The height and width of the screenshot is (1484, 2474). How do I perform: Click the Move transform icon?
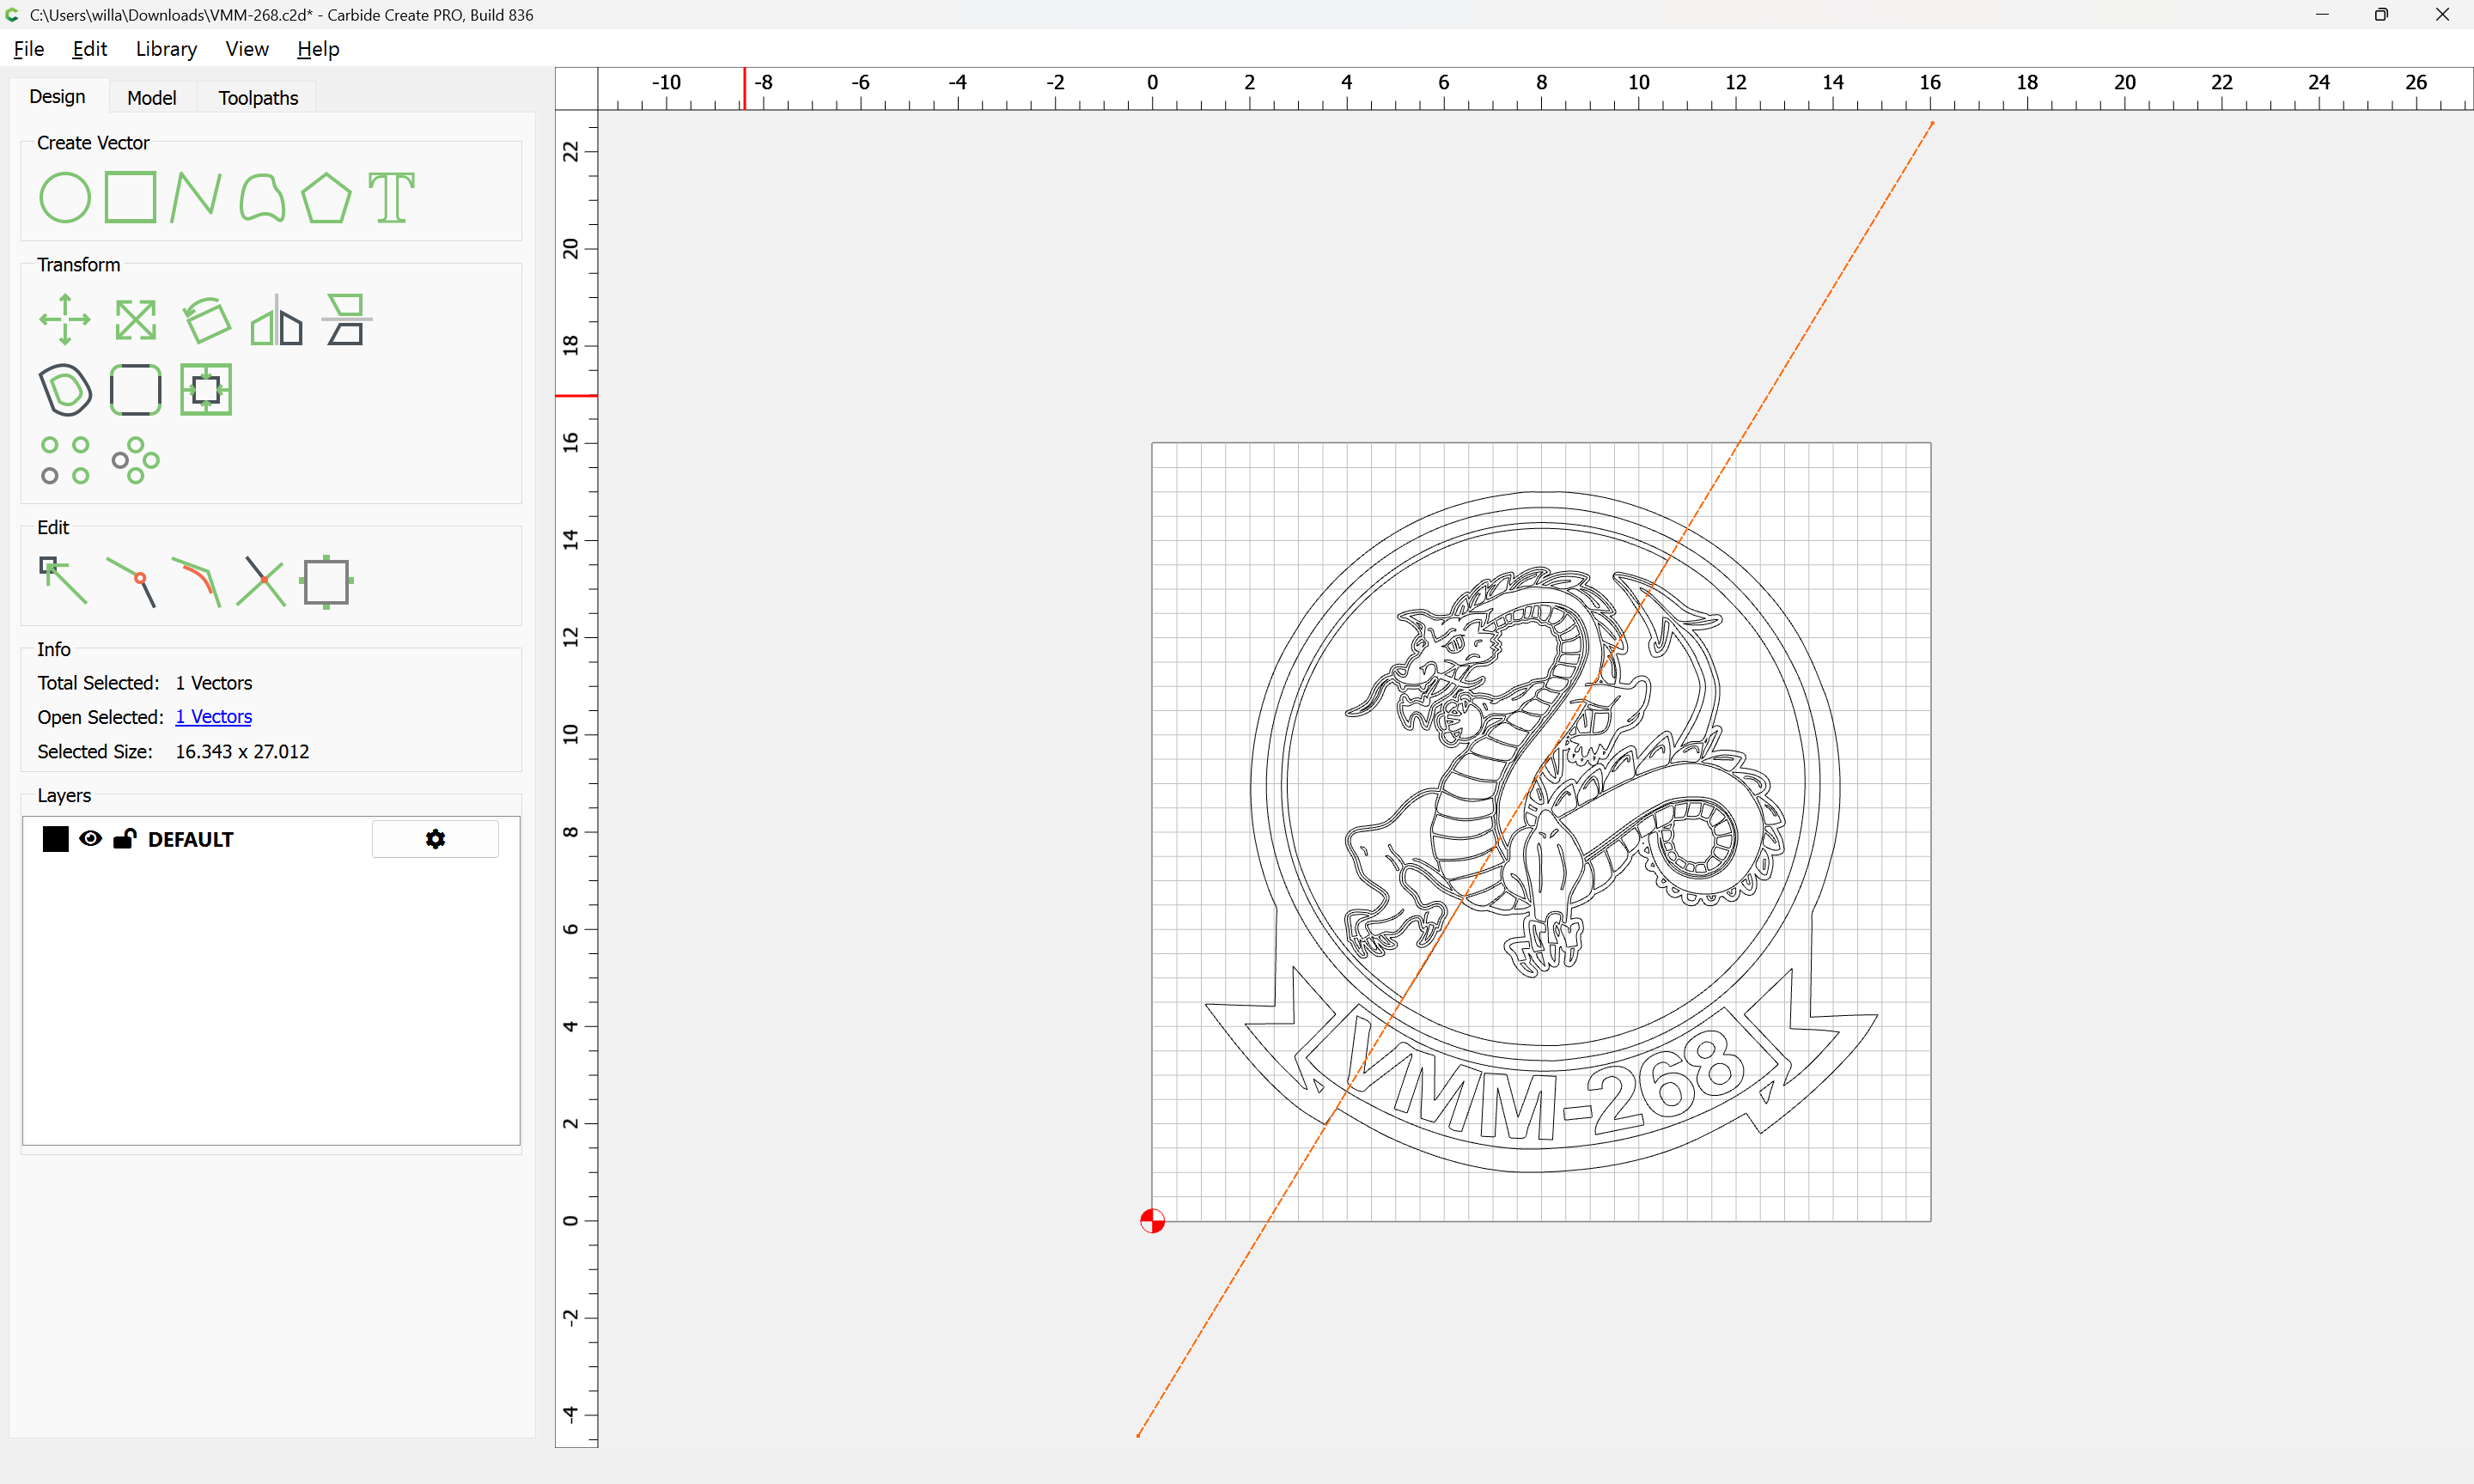click(x=65, y=320)
